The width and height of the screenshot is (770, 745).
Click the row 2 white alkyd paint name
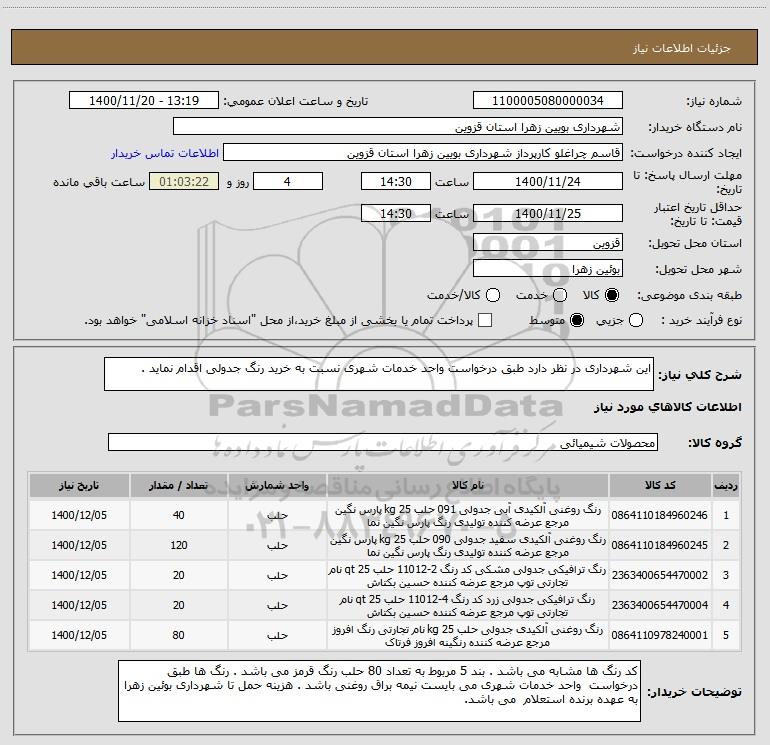click(x=468, y=546)
